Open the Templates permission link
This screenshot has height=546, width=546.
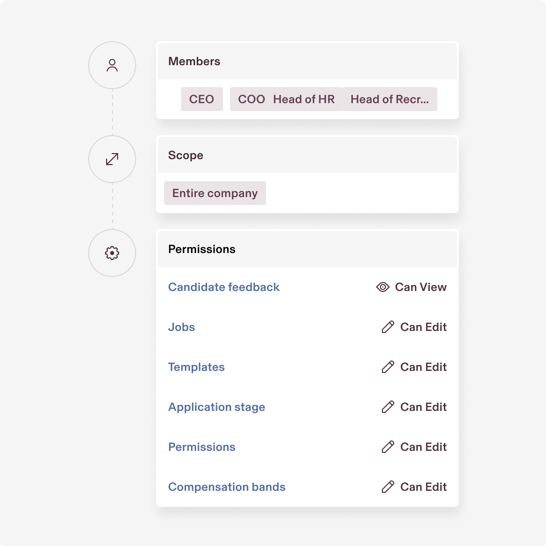(x=196, y=367)
